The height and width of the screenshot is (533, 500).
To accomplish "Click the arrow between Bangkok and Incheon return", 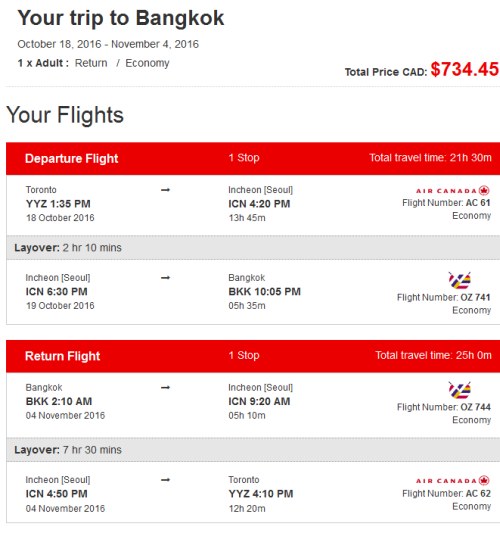I will (165, 388).
